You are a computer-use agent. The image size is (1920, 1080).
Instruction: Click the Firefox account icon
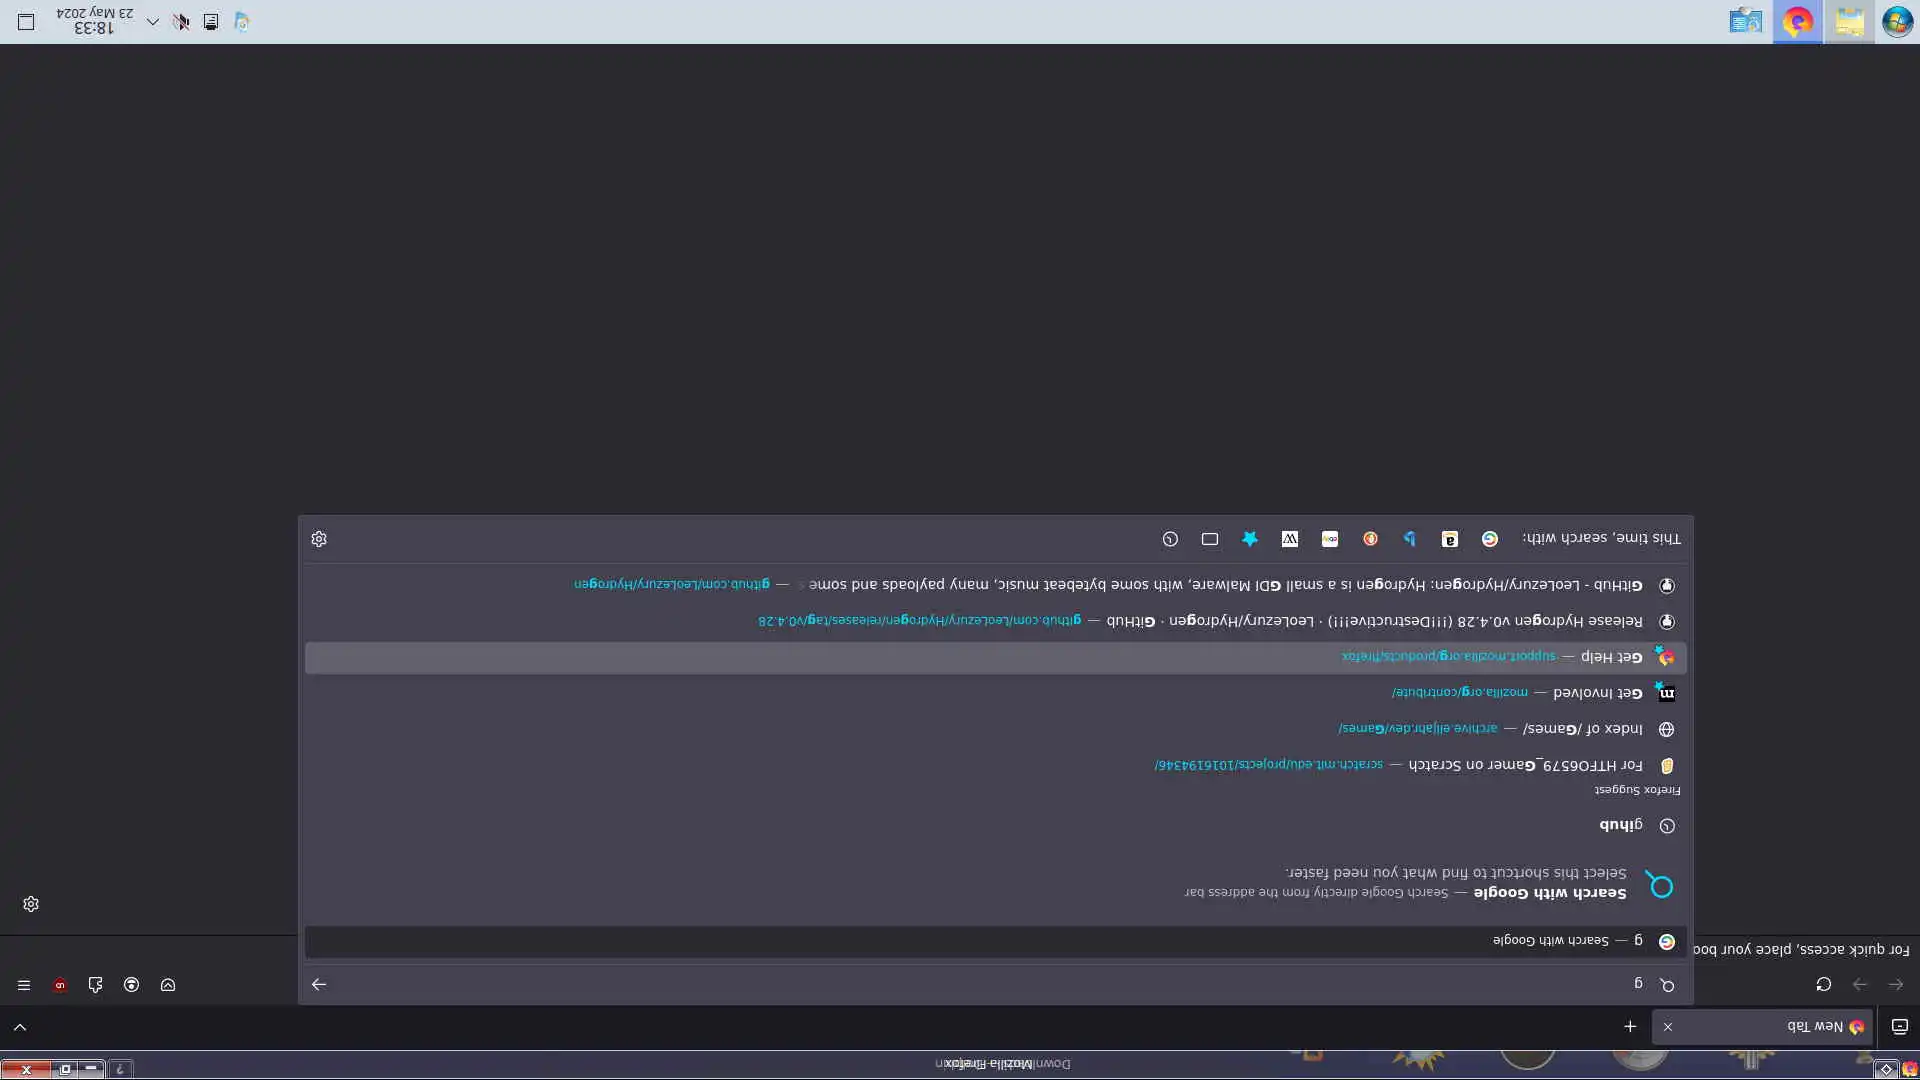(x=132, y=985)
